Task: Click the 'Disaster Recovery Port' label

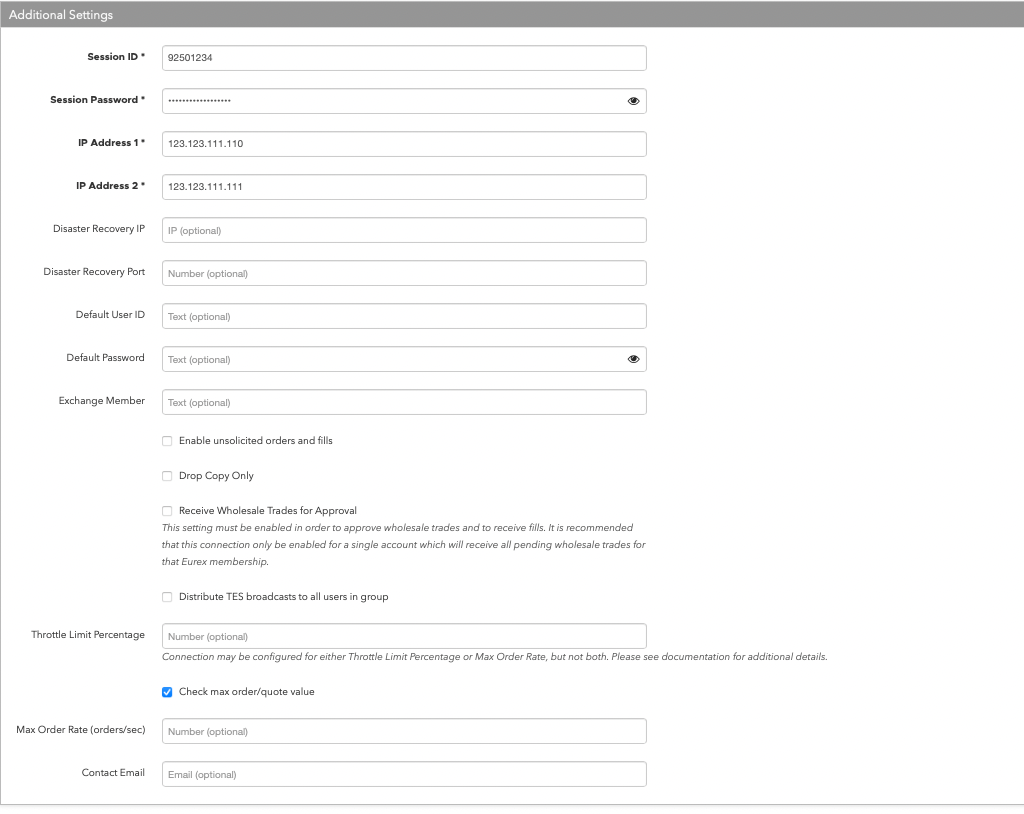Action: click(x=94, y=272)
